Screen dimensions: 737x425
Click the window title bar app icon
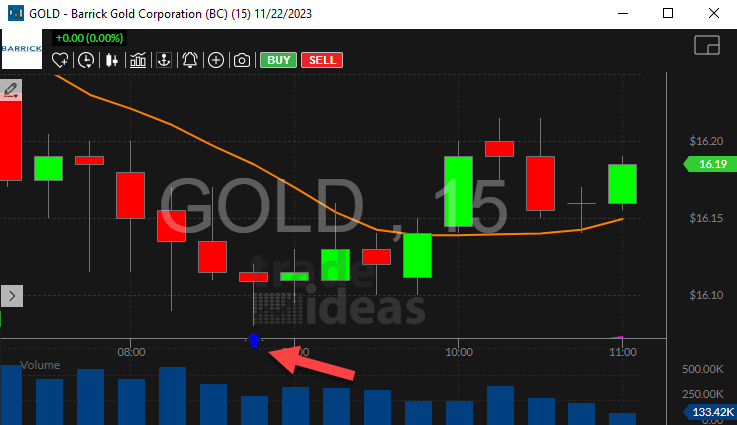(x=14, y=16)
